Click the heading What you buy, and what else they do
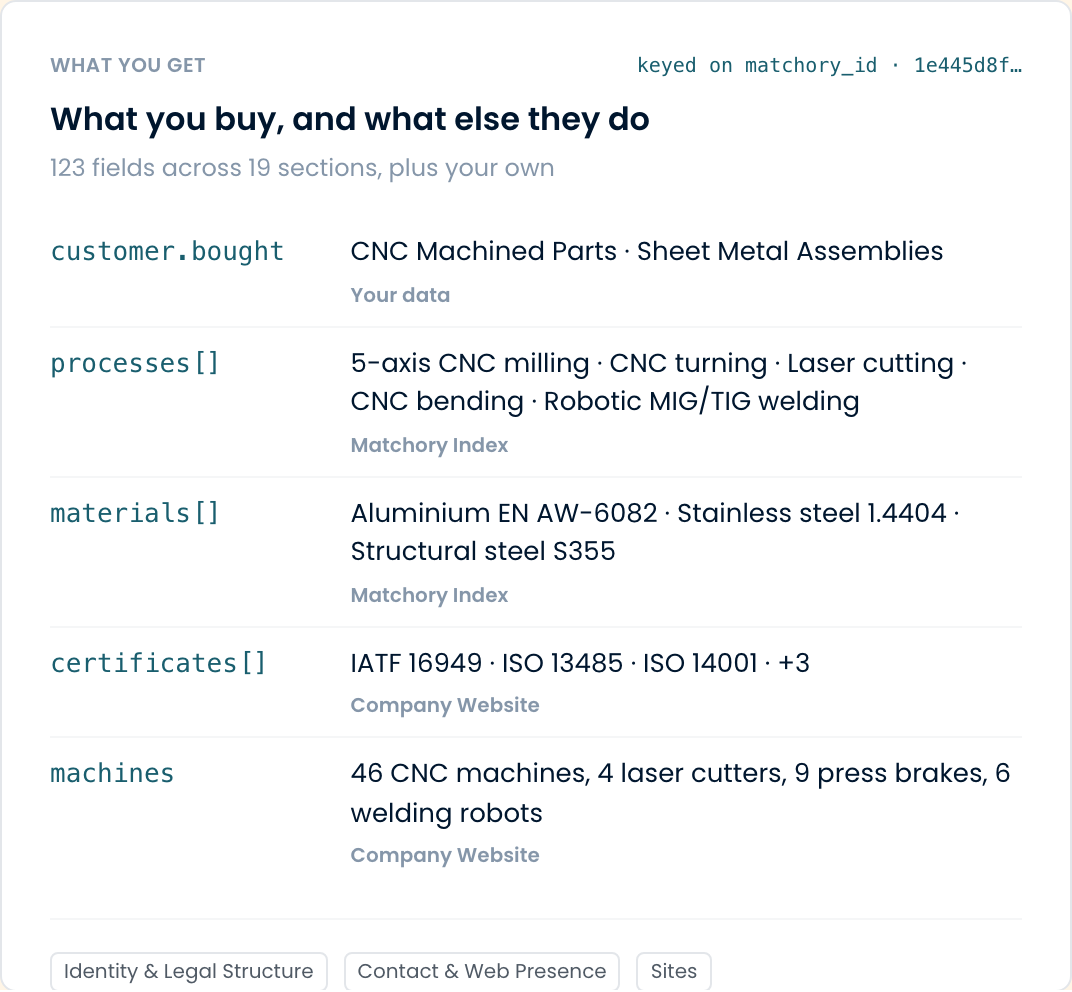 point(350,119)
